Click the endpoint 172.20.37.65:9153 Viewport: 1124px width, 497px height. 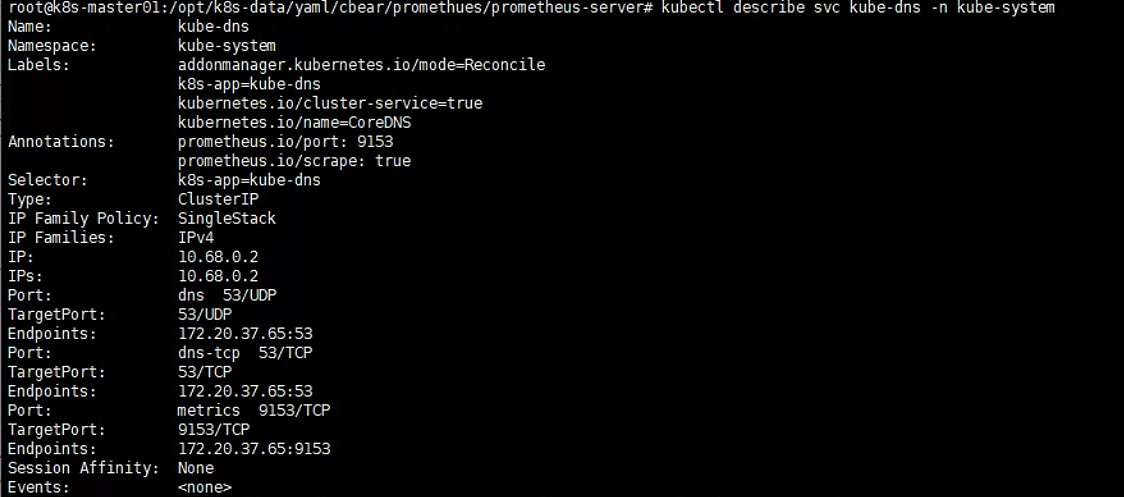(254, 449)
